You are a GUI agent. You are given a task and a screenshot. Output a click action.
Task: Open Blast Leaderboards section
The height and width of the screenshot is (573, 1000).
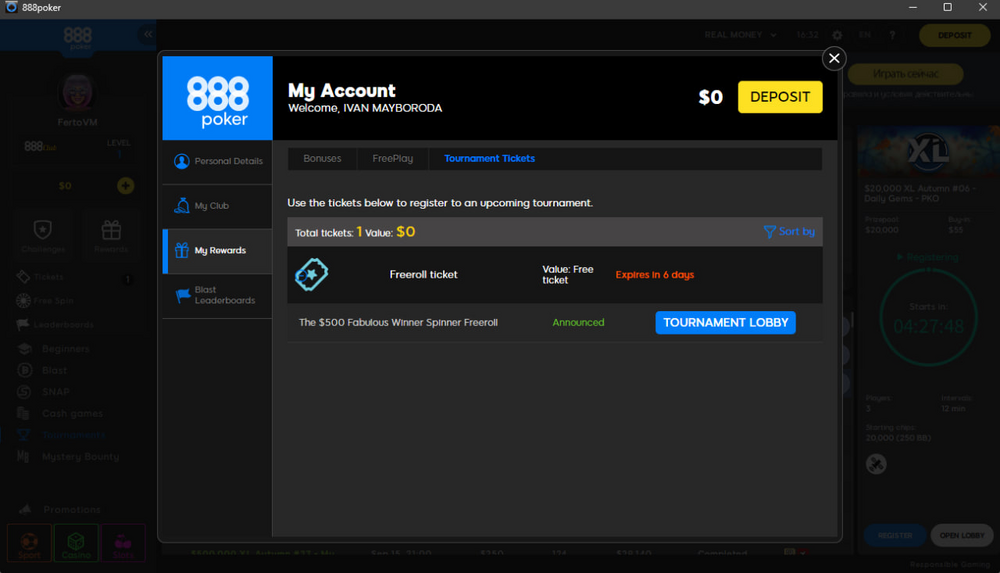(217, 295)
